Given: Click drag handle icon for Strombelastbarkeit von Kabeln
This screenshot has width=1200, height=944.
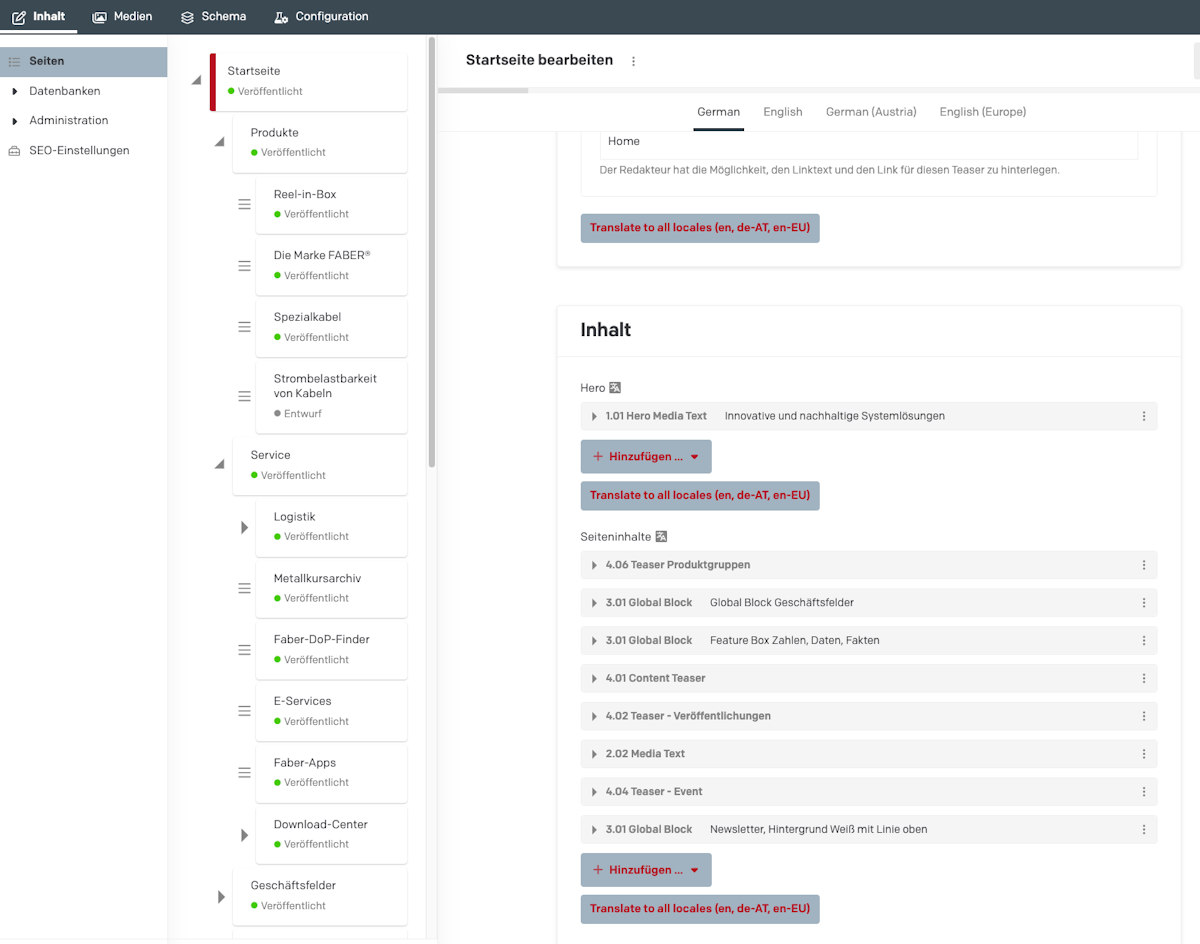Looking at the screenshot, I should (x=244, y=396).
